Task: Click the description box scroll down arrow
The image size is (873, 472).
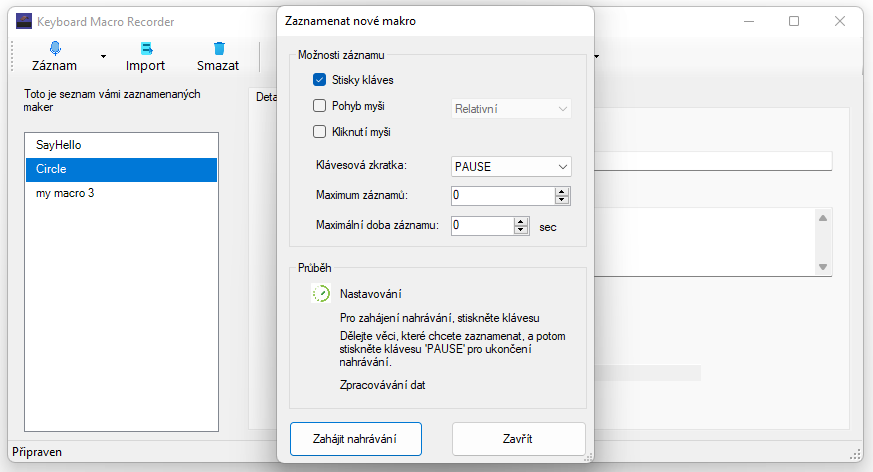Action: pyautogui.click(x=823, y=267)
